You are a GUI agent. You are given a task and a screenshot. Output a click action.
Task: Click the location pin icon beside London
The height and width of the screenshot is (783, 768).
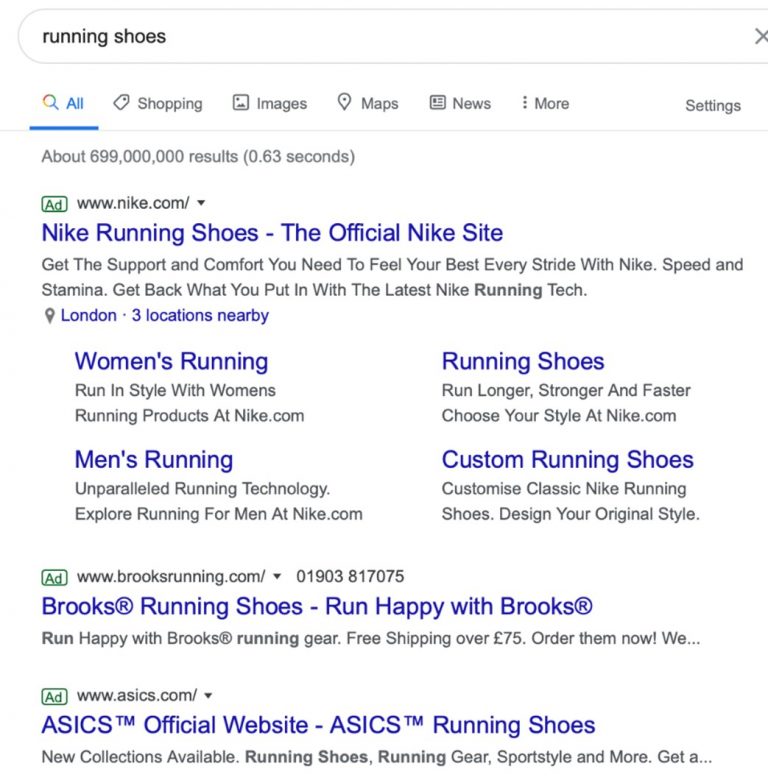pyautogui.click(x=49, y=316)
